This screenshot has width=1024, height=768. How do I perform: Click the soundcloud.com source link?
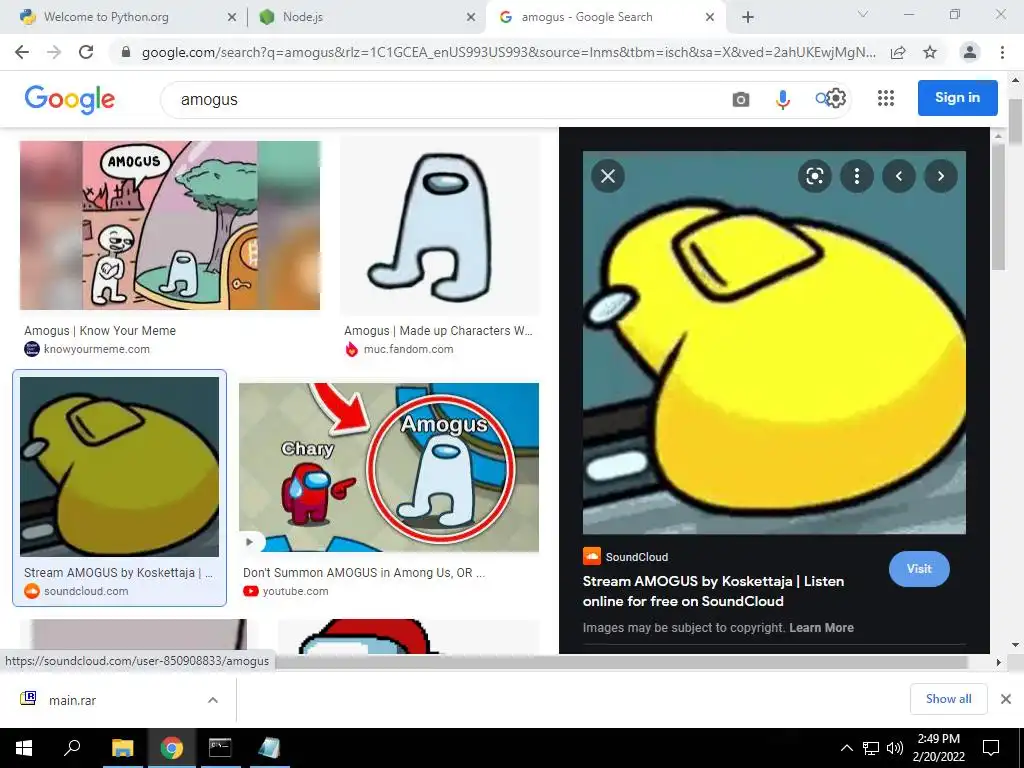click(86, 591)
